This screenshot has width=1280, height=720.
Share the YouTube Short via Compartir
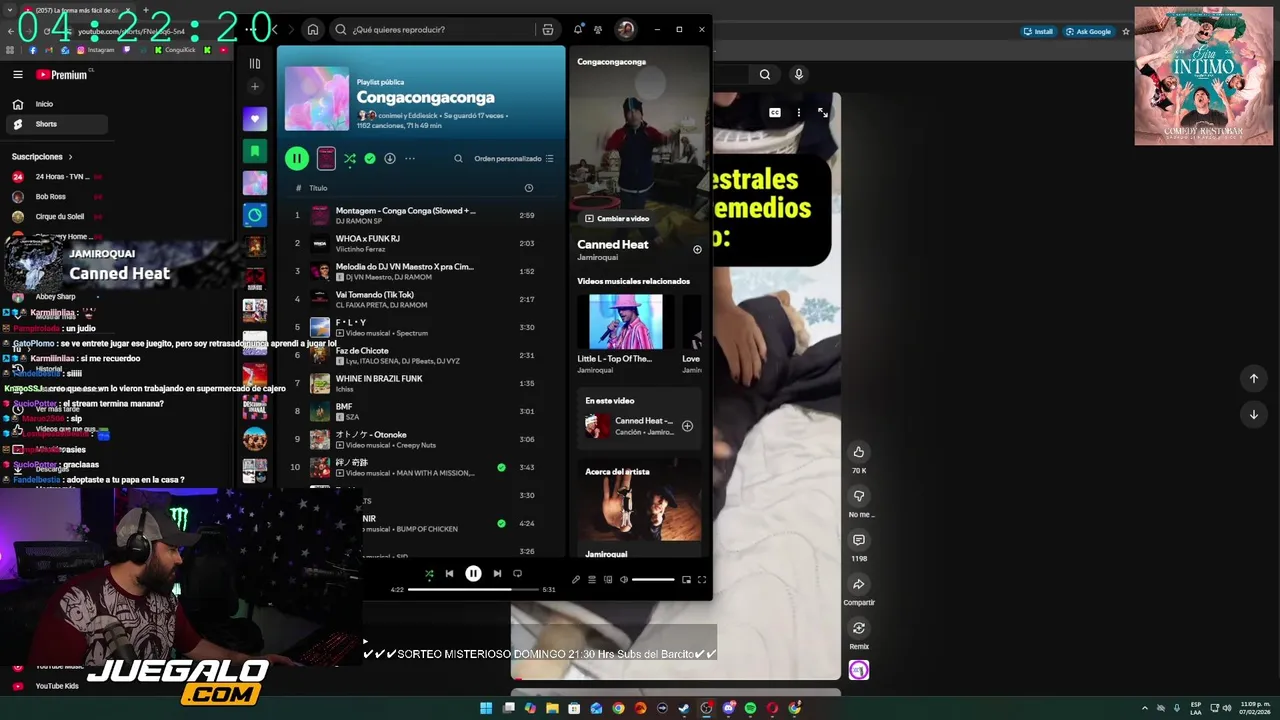pyautogui.click(x=858, y=584)
